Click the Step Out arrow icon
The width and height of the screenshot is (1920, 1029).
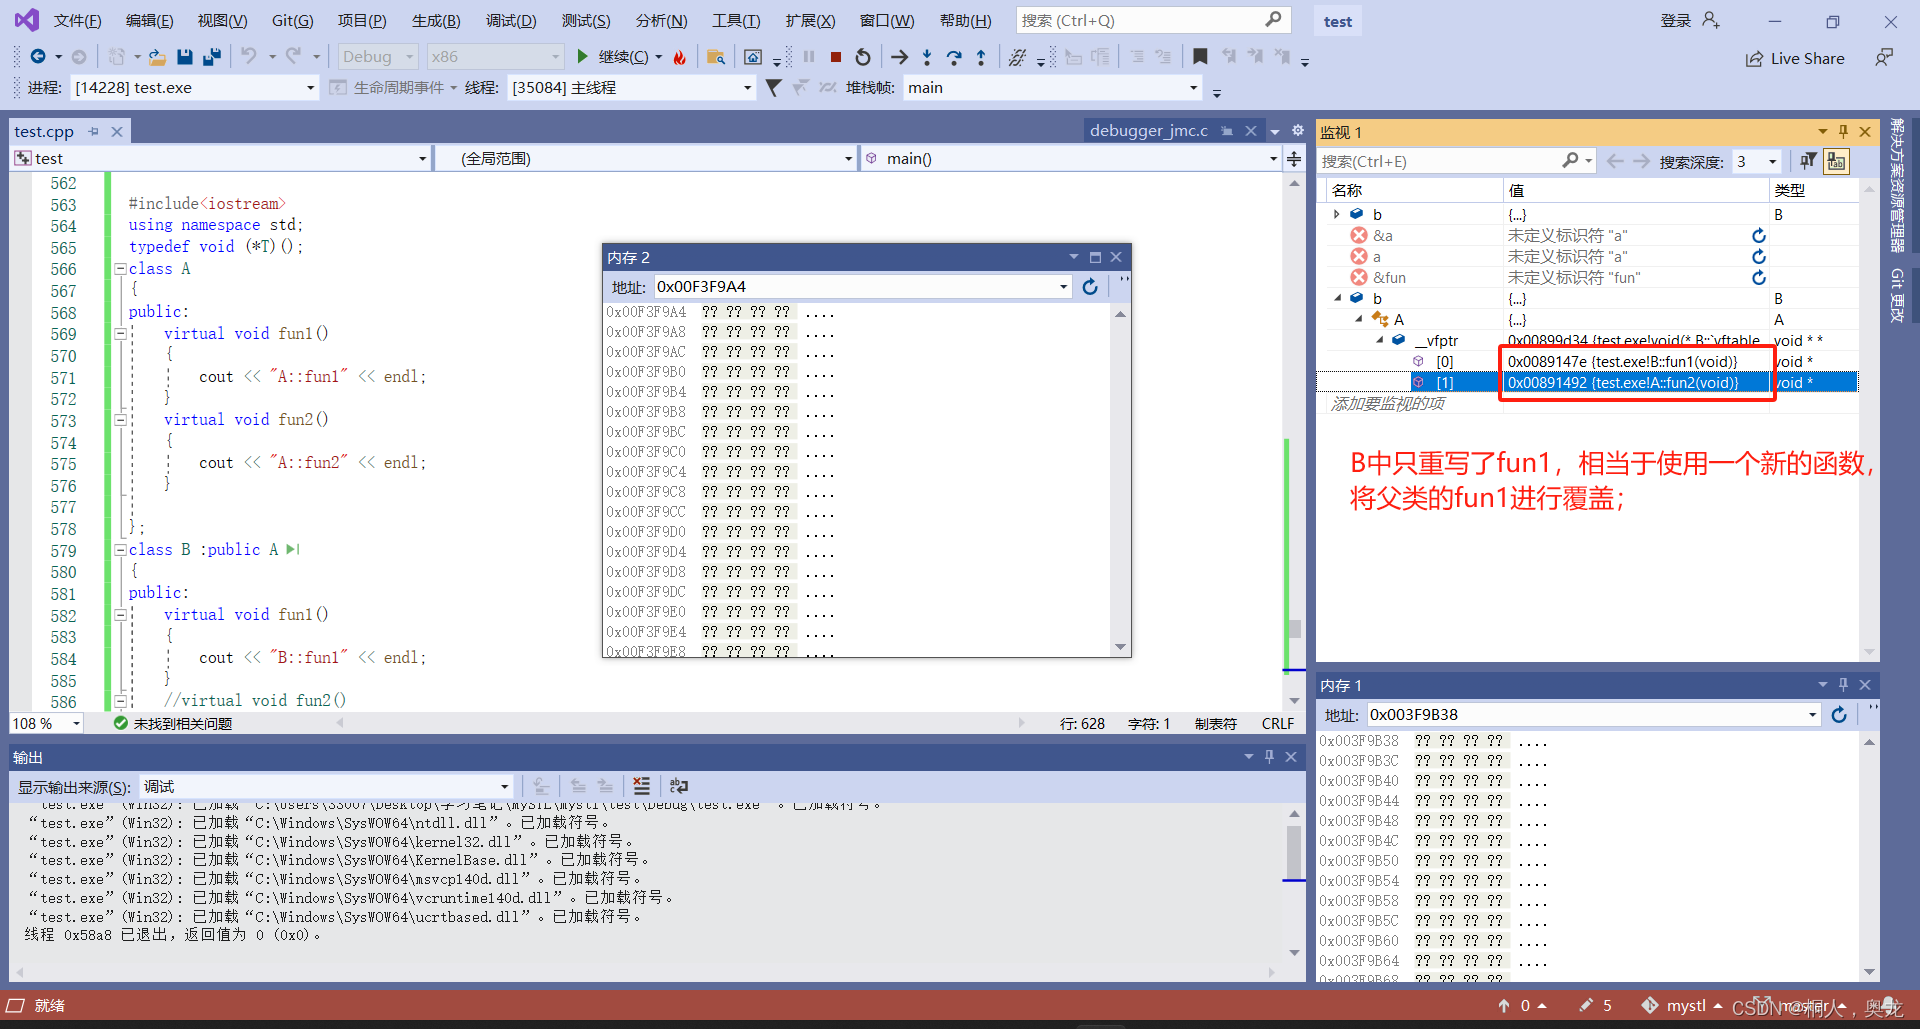(x=981, y=57)
